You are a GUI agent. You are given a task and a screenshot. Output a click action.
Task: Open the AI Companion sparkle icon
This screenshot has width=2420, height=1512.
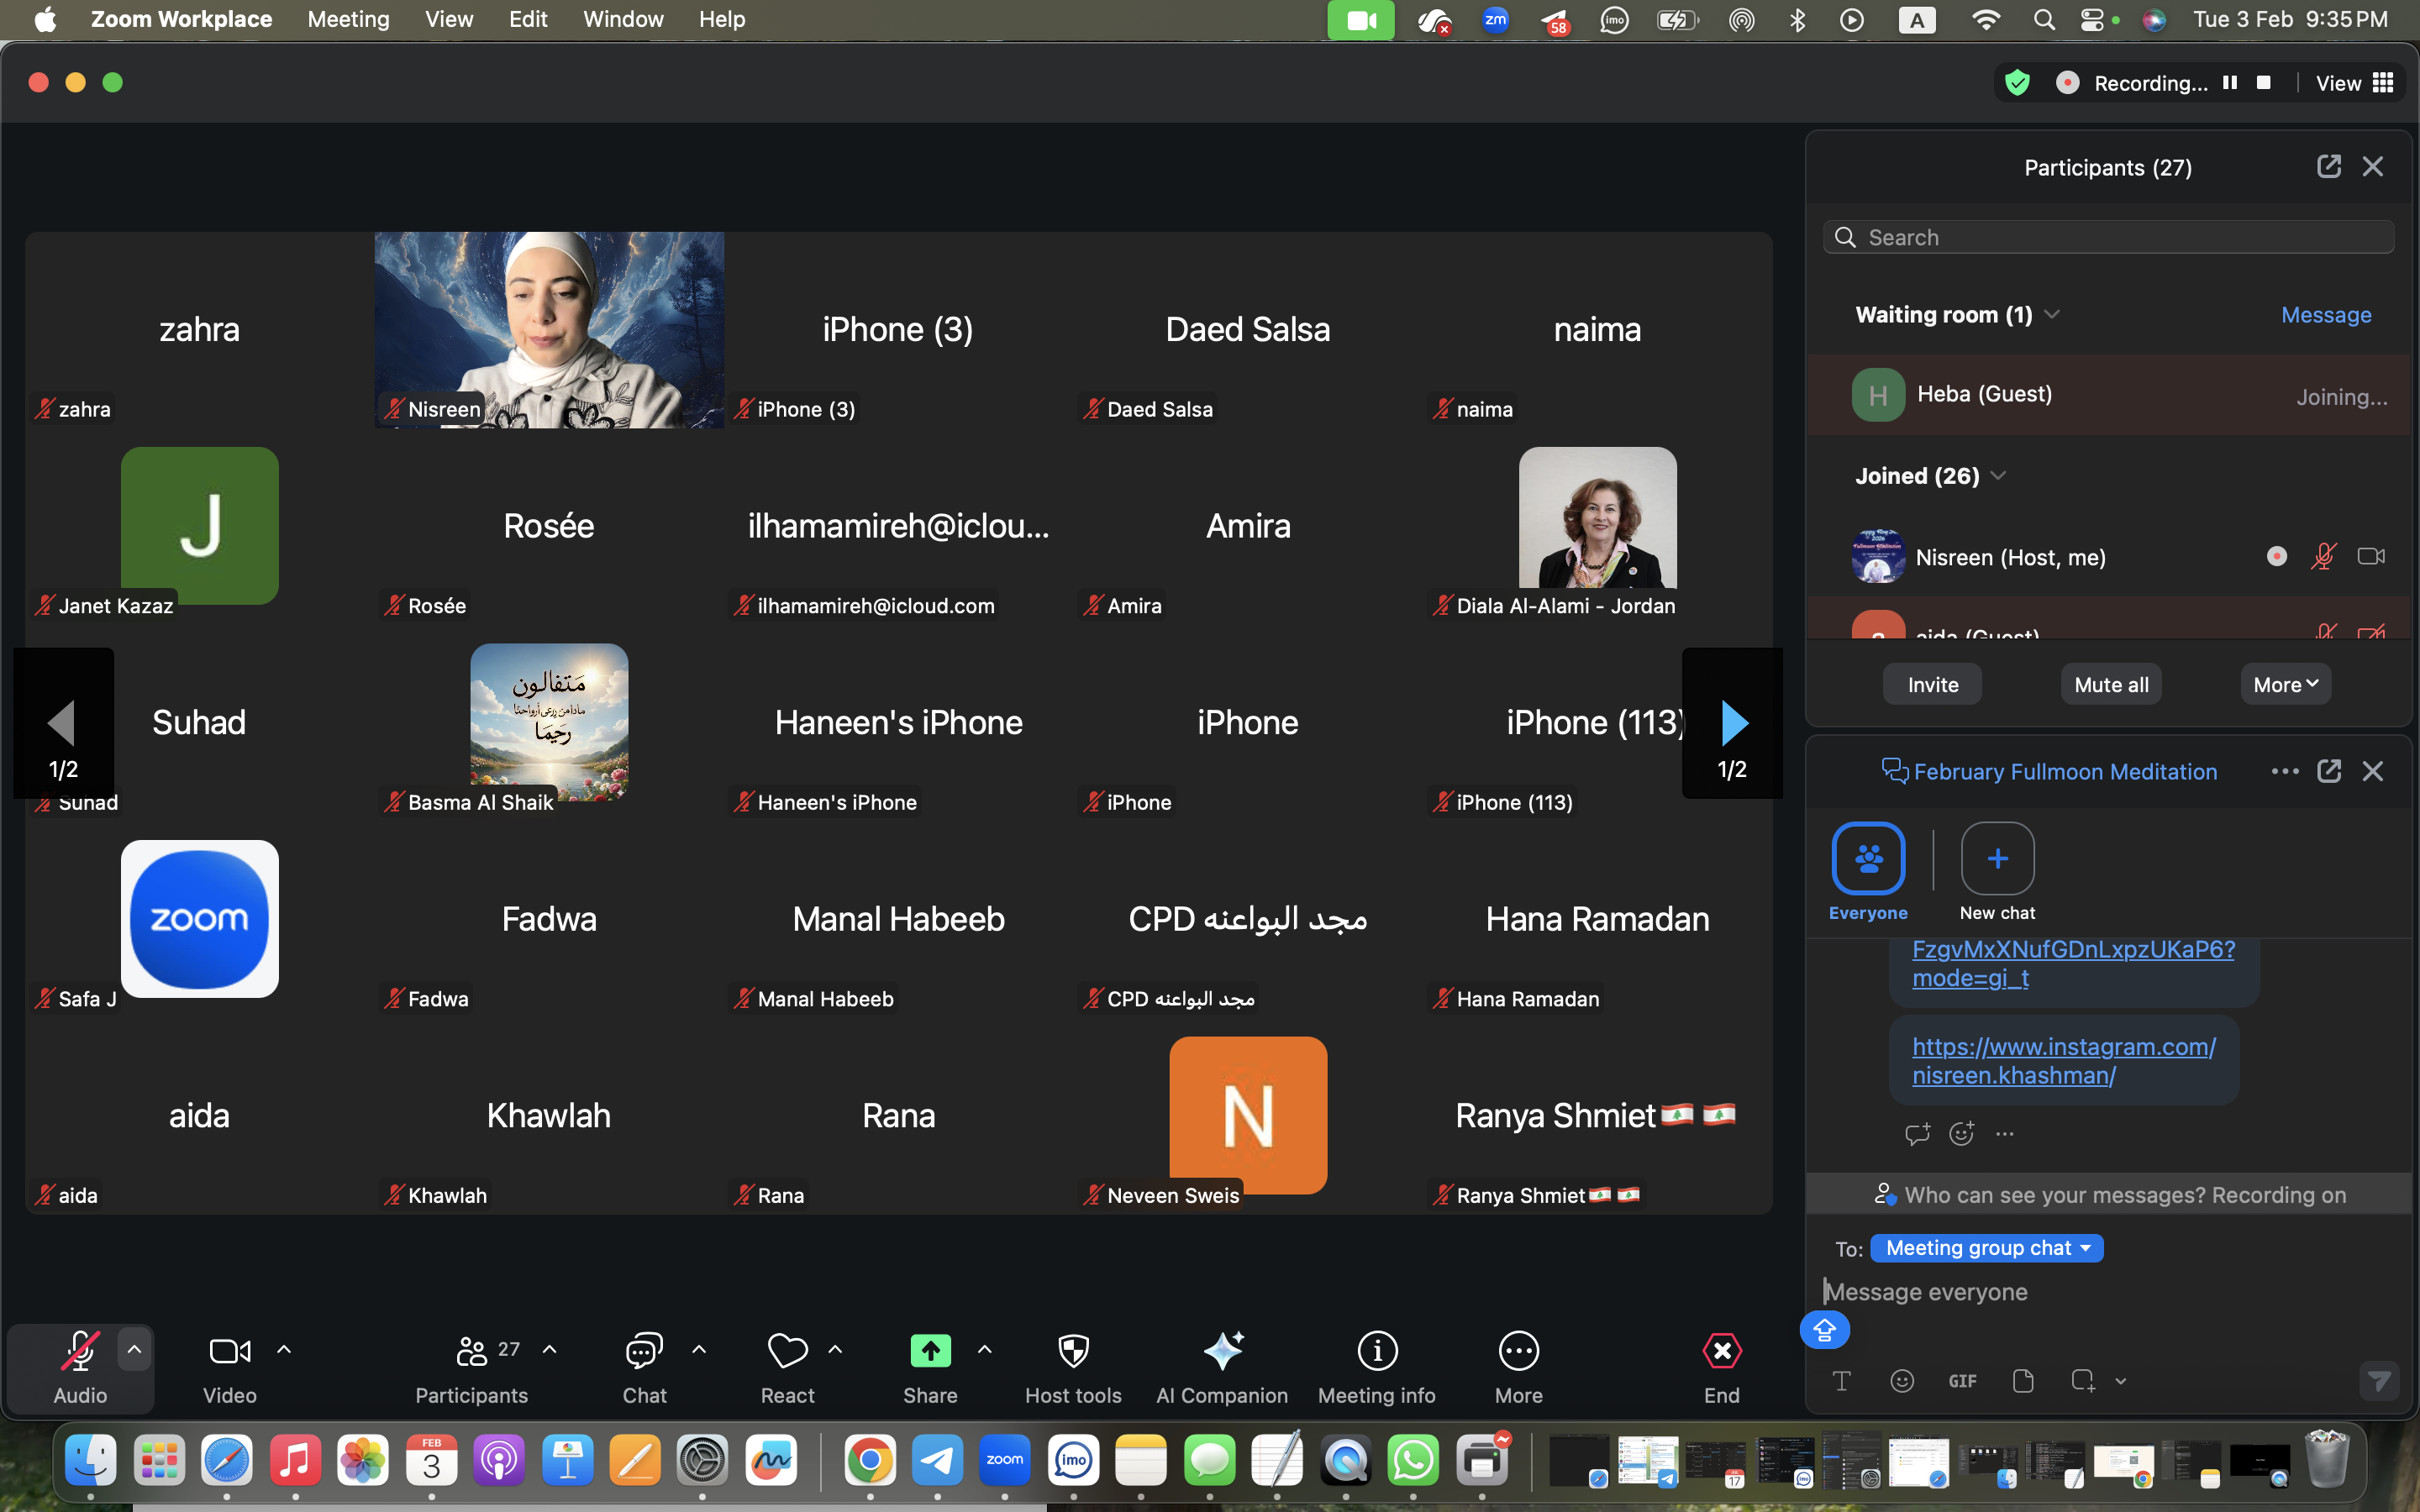click(1222, 1351)
